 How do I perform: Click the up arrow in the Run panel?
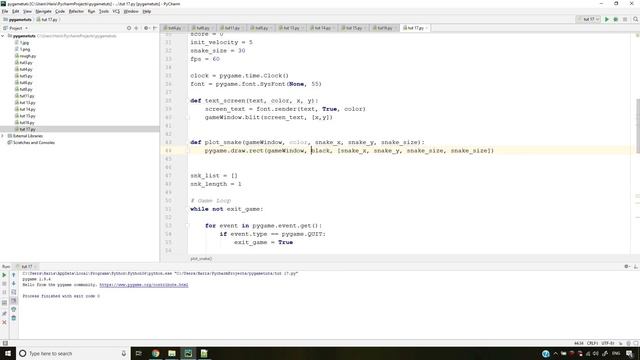coord(13,275)
